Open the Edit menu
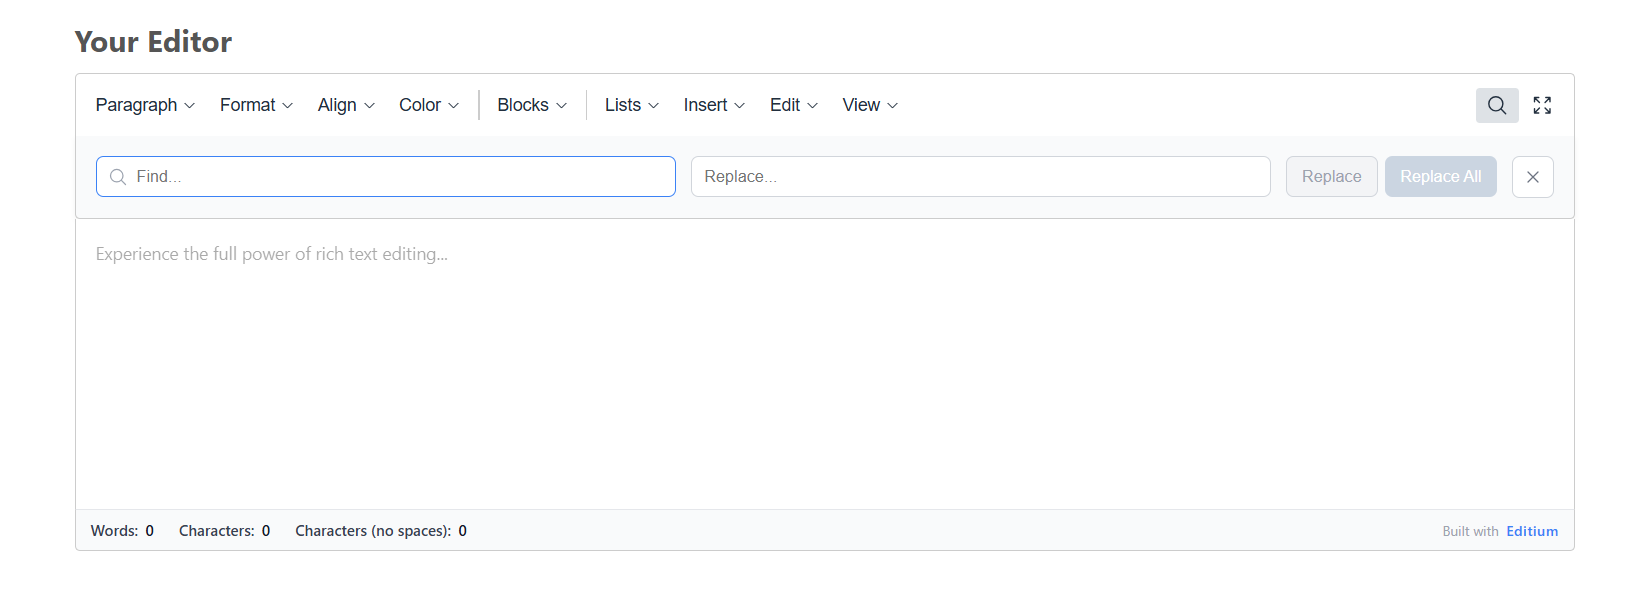The image size is (1633, 610). [x=792, y=105]
